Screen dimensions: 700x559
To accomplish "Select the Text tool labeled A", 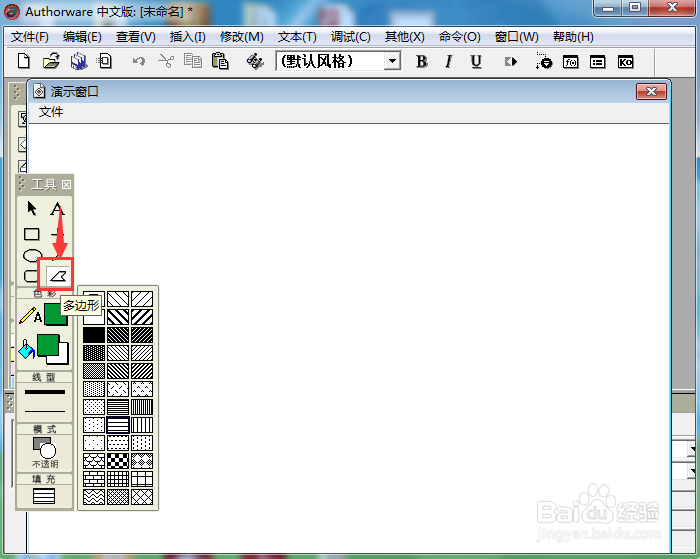I will click(57, 208).
